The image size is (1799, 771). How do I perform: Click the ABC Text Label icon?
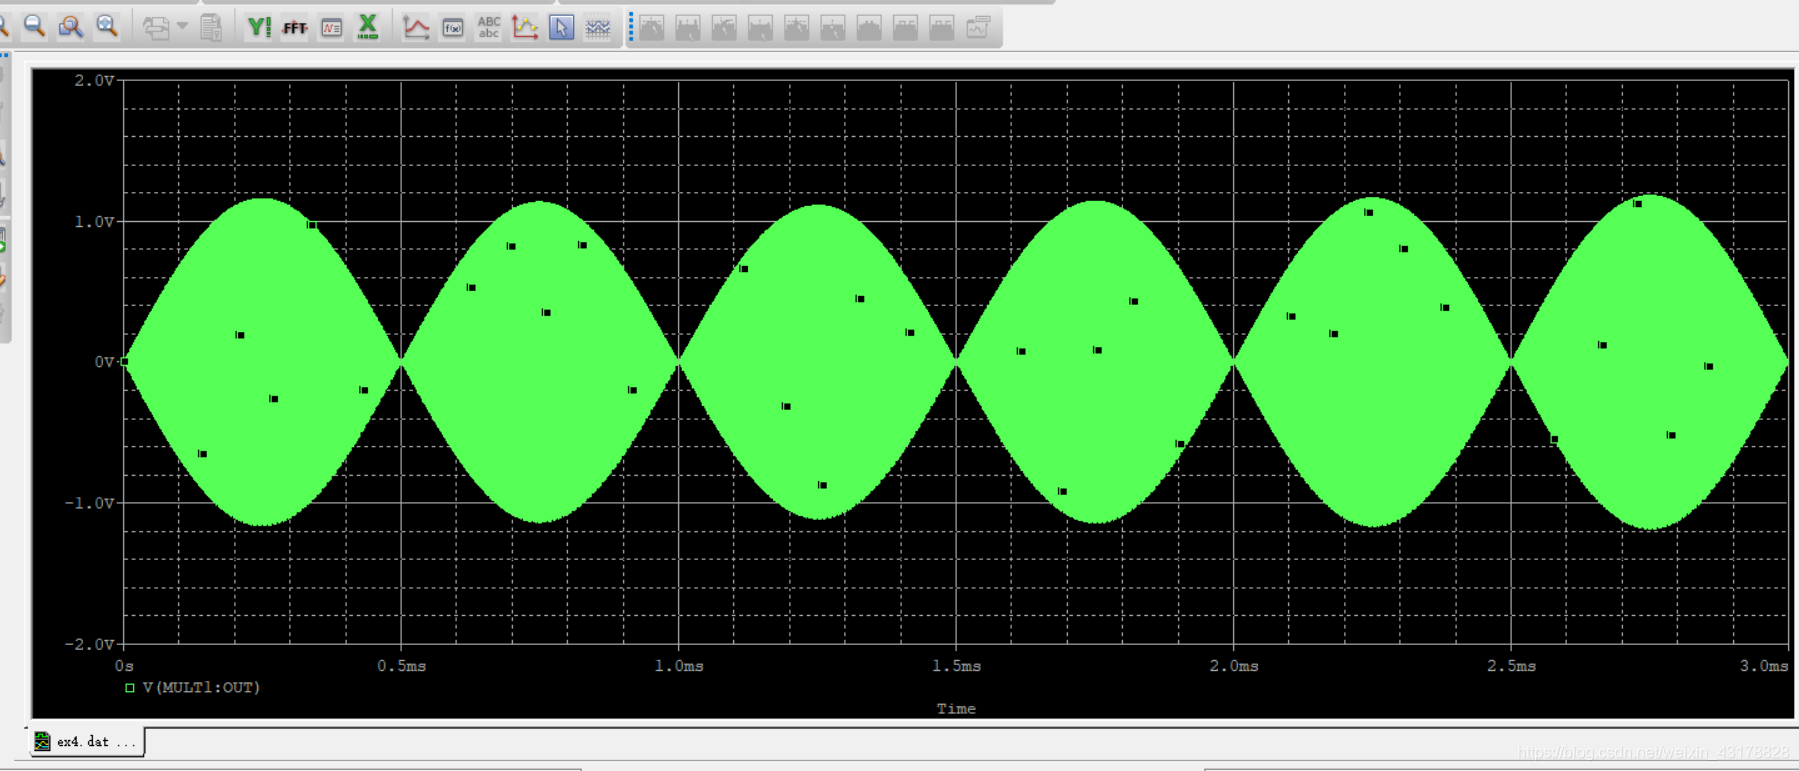[489, 27]
